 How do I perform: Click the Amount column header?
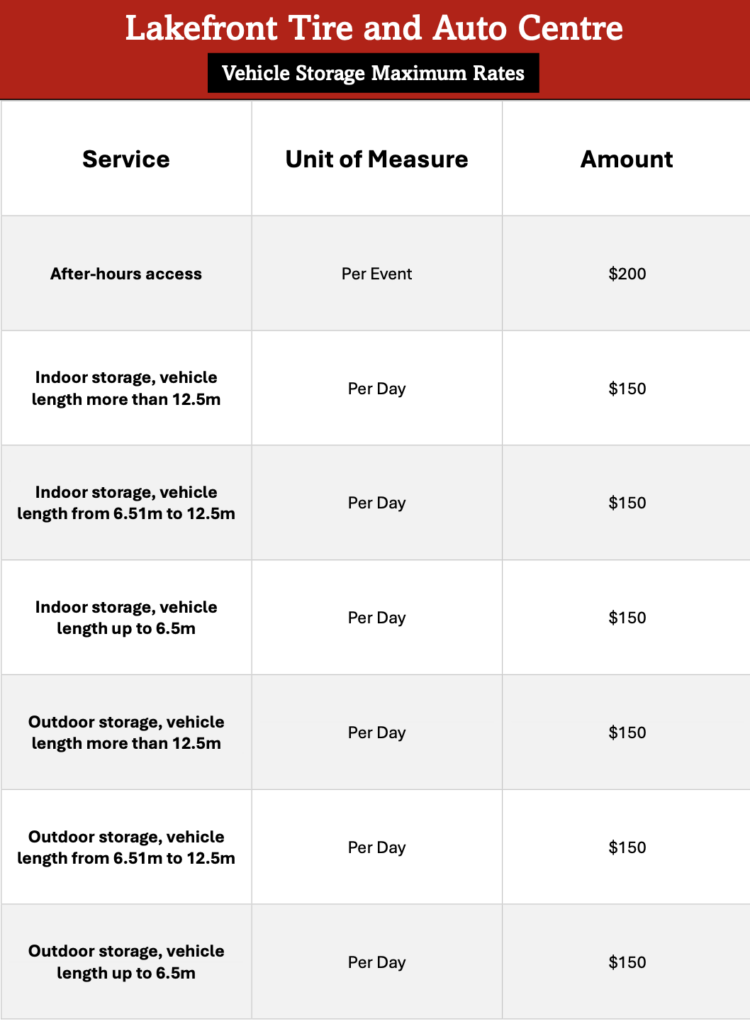[x=627, y=159]
